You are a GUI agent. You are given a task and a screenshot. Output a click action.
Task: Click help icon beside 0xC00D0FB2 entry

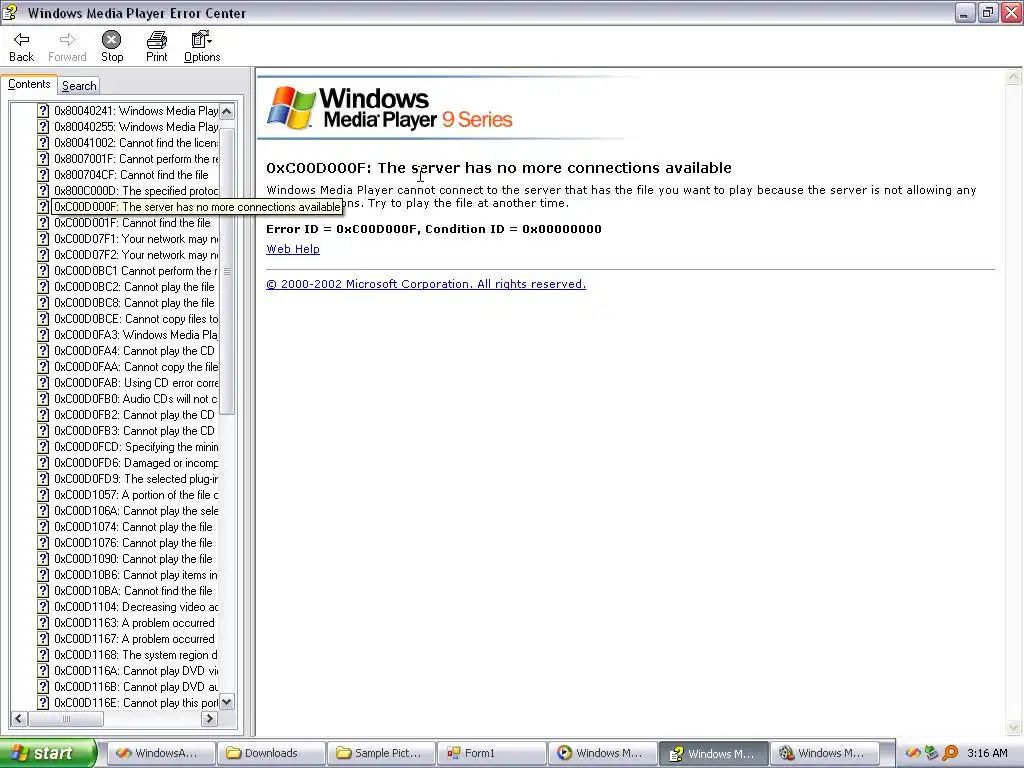43,415
